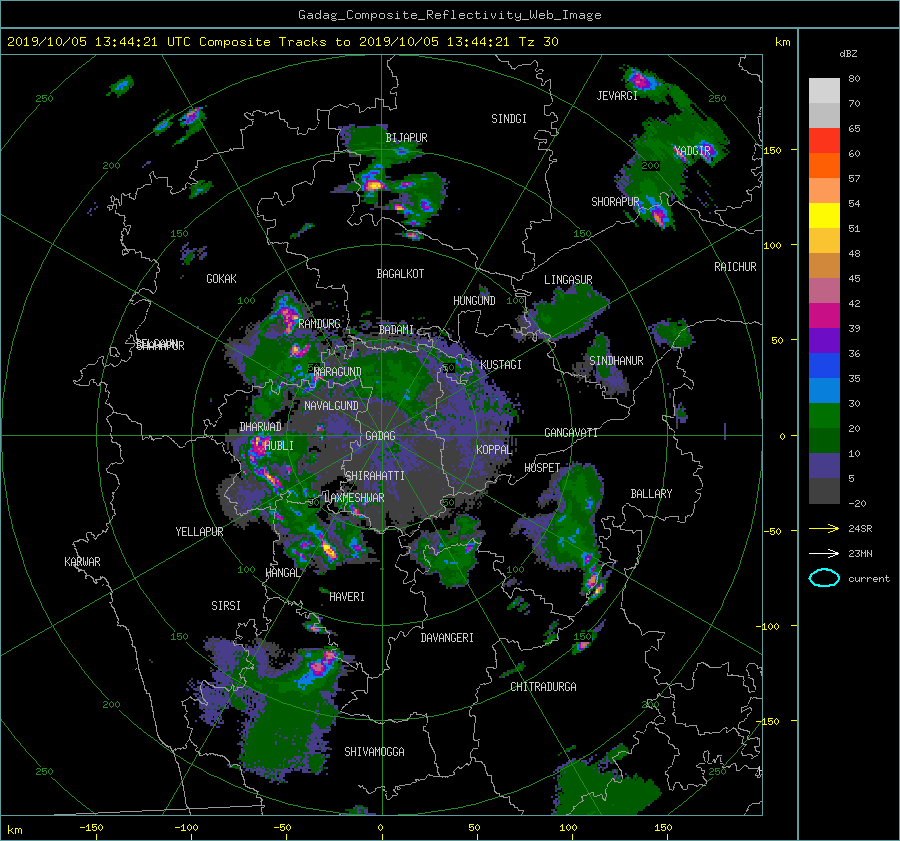Click the DHARWAD city label
The image size is (900, 841).
point(261,427)
